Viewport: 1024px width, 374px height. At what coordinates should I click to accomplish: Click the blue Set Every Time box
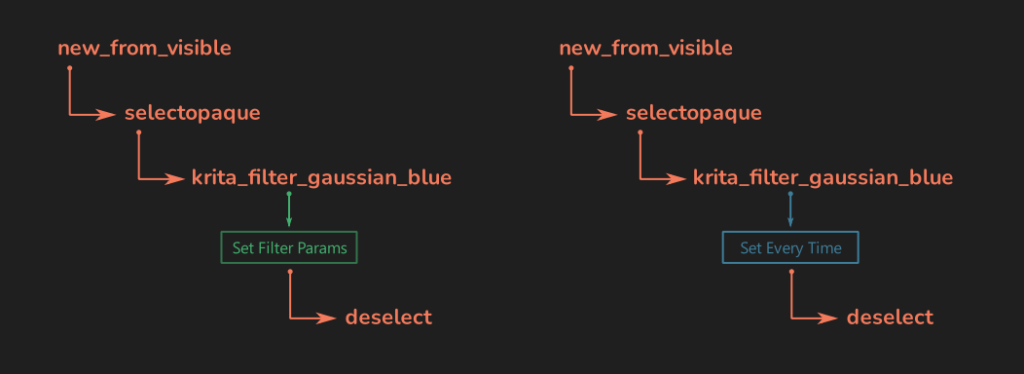(x=790, y=247)
